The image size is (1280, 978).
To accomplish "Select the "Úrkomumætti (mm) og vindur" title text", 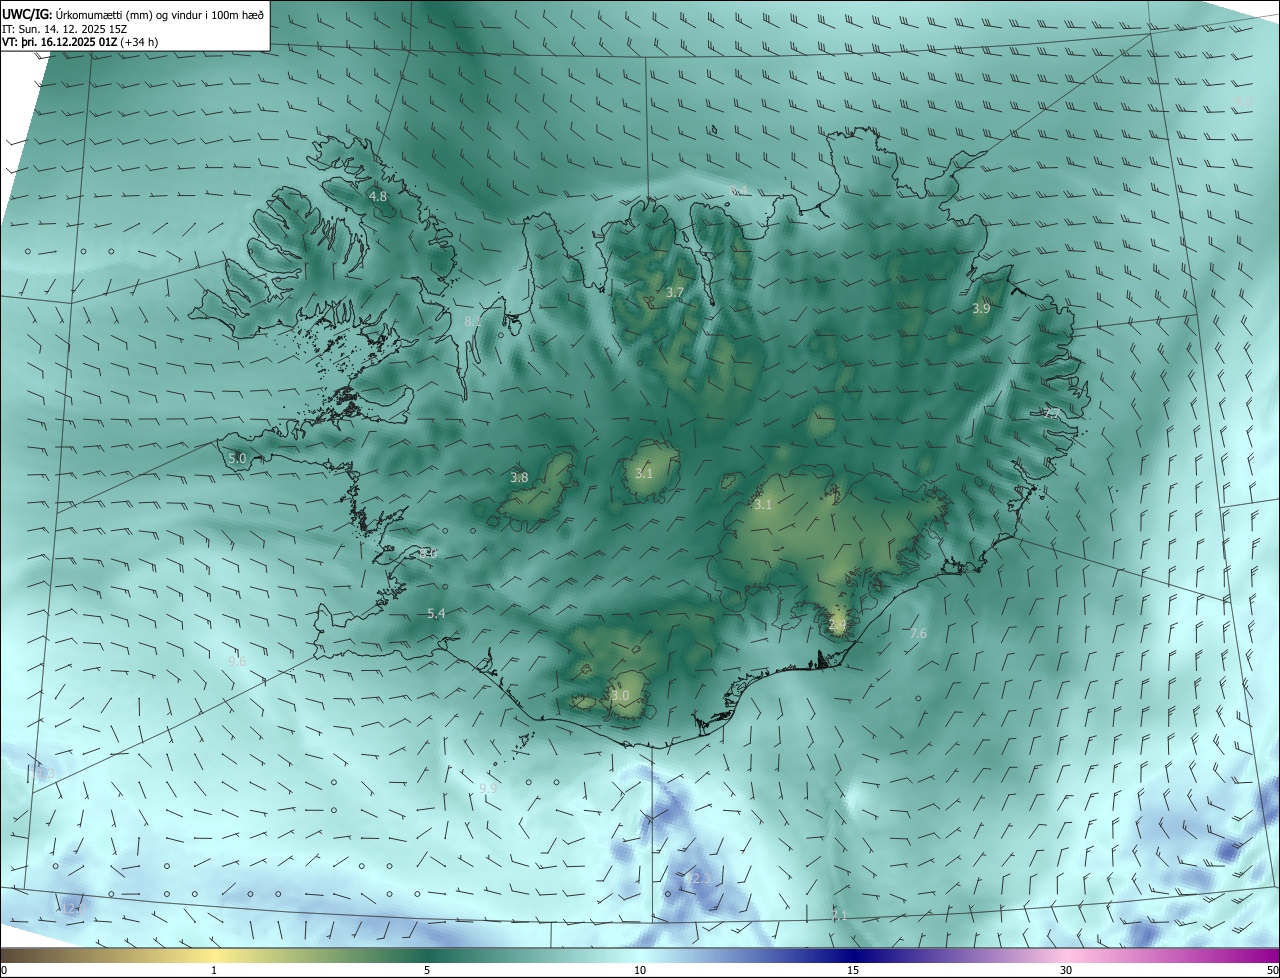I will tap(125, 14).
